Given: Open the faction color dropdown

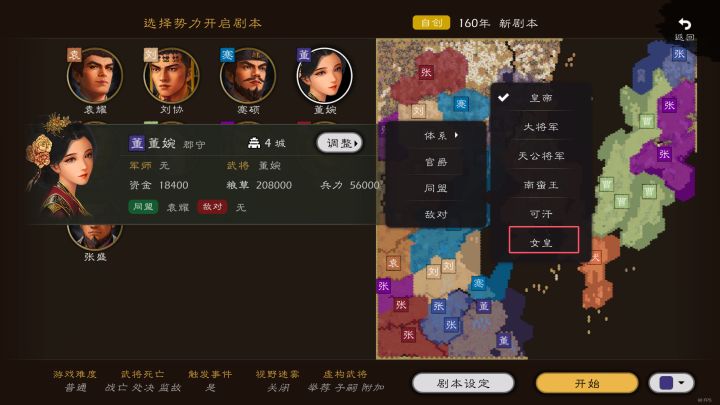Looking at the screenshot, I should 671,383.
